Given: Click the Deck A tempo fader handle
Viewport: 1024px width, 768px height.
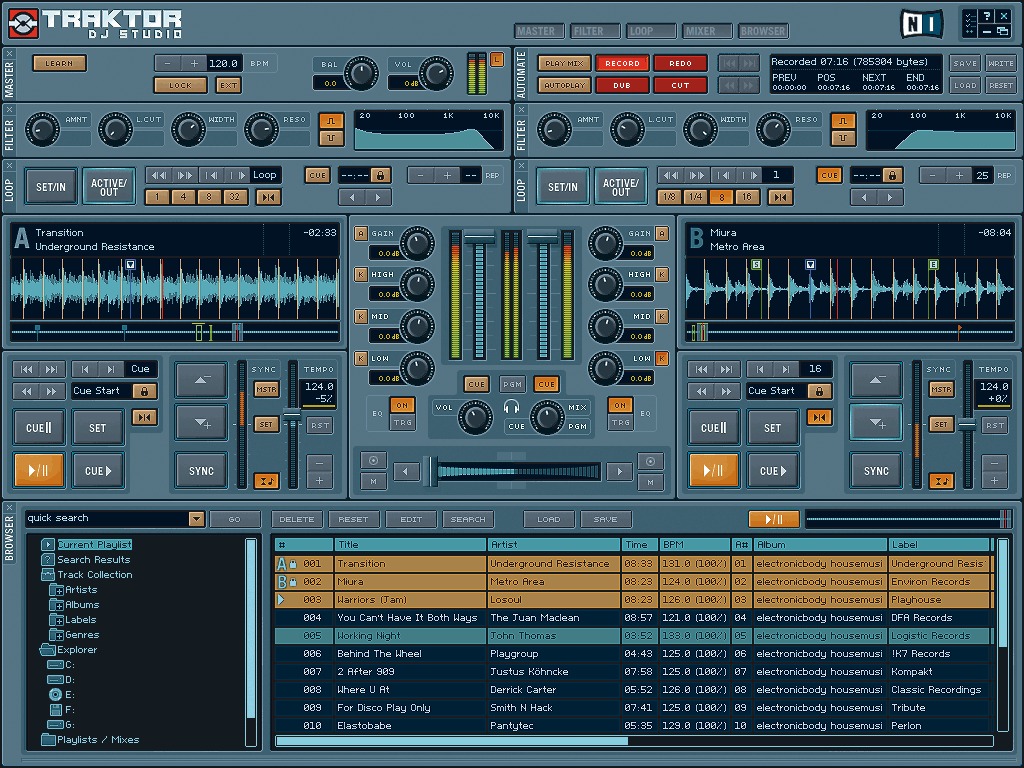Looking at the screenshot, I should 292,415.
